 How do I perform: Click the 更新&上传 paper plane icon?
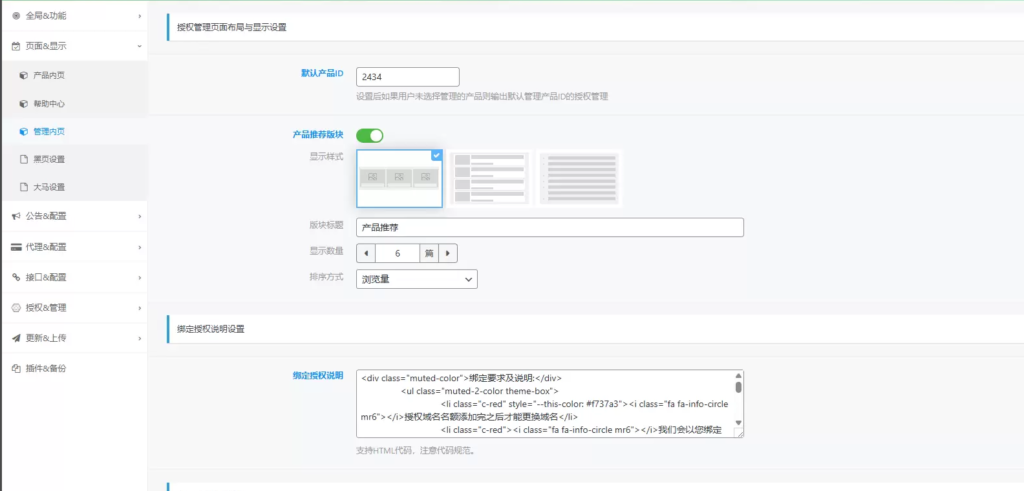coord(16,338)
